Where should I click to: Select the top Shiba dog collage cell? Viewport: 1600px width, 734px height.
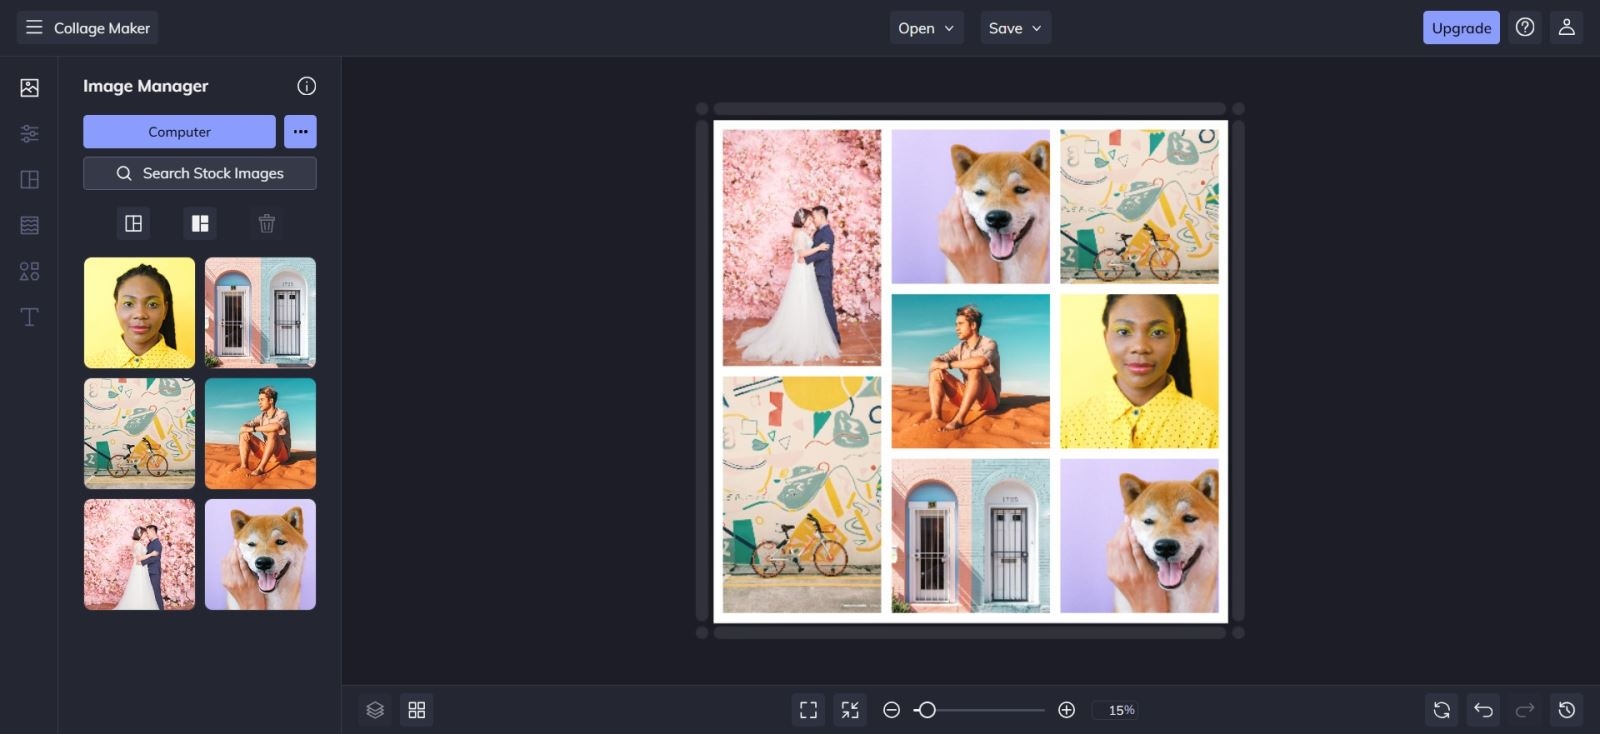pos(971,206)
